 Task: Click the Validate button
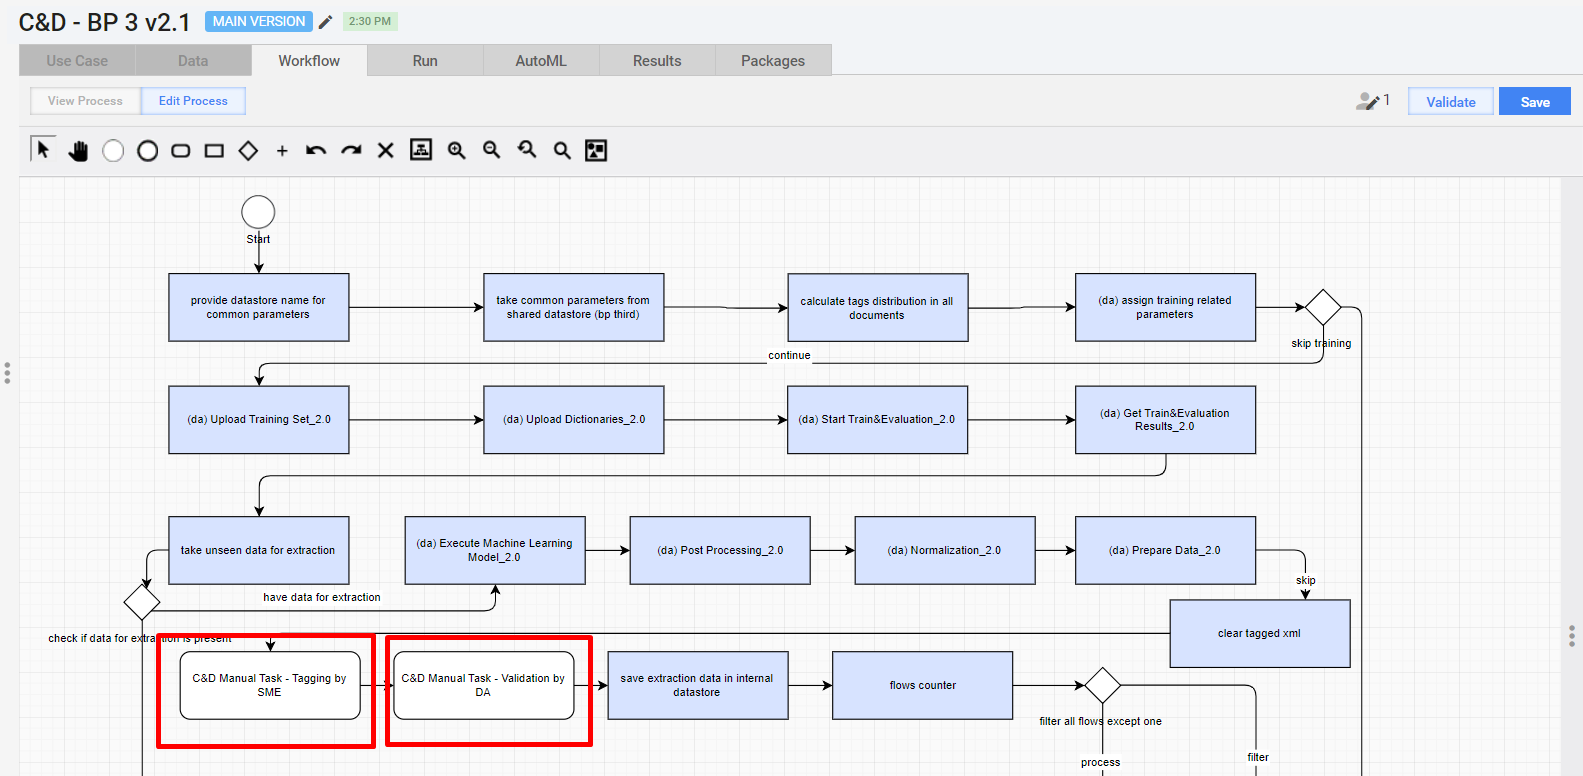tap(1450, 102)
